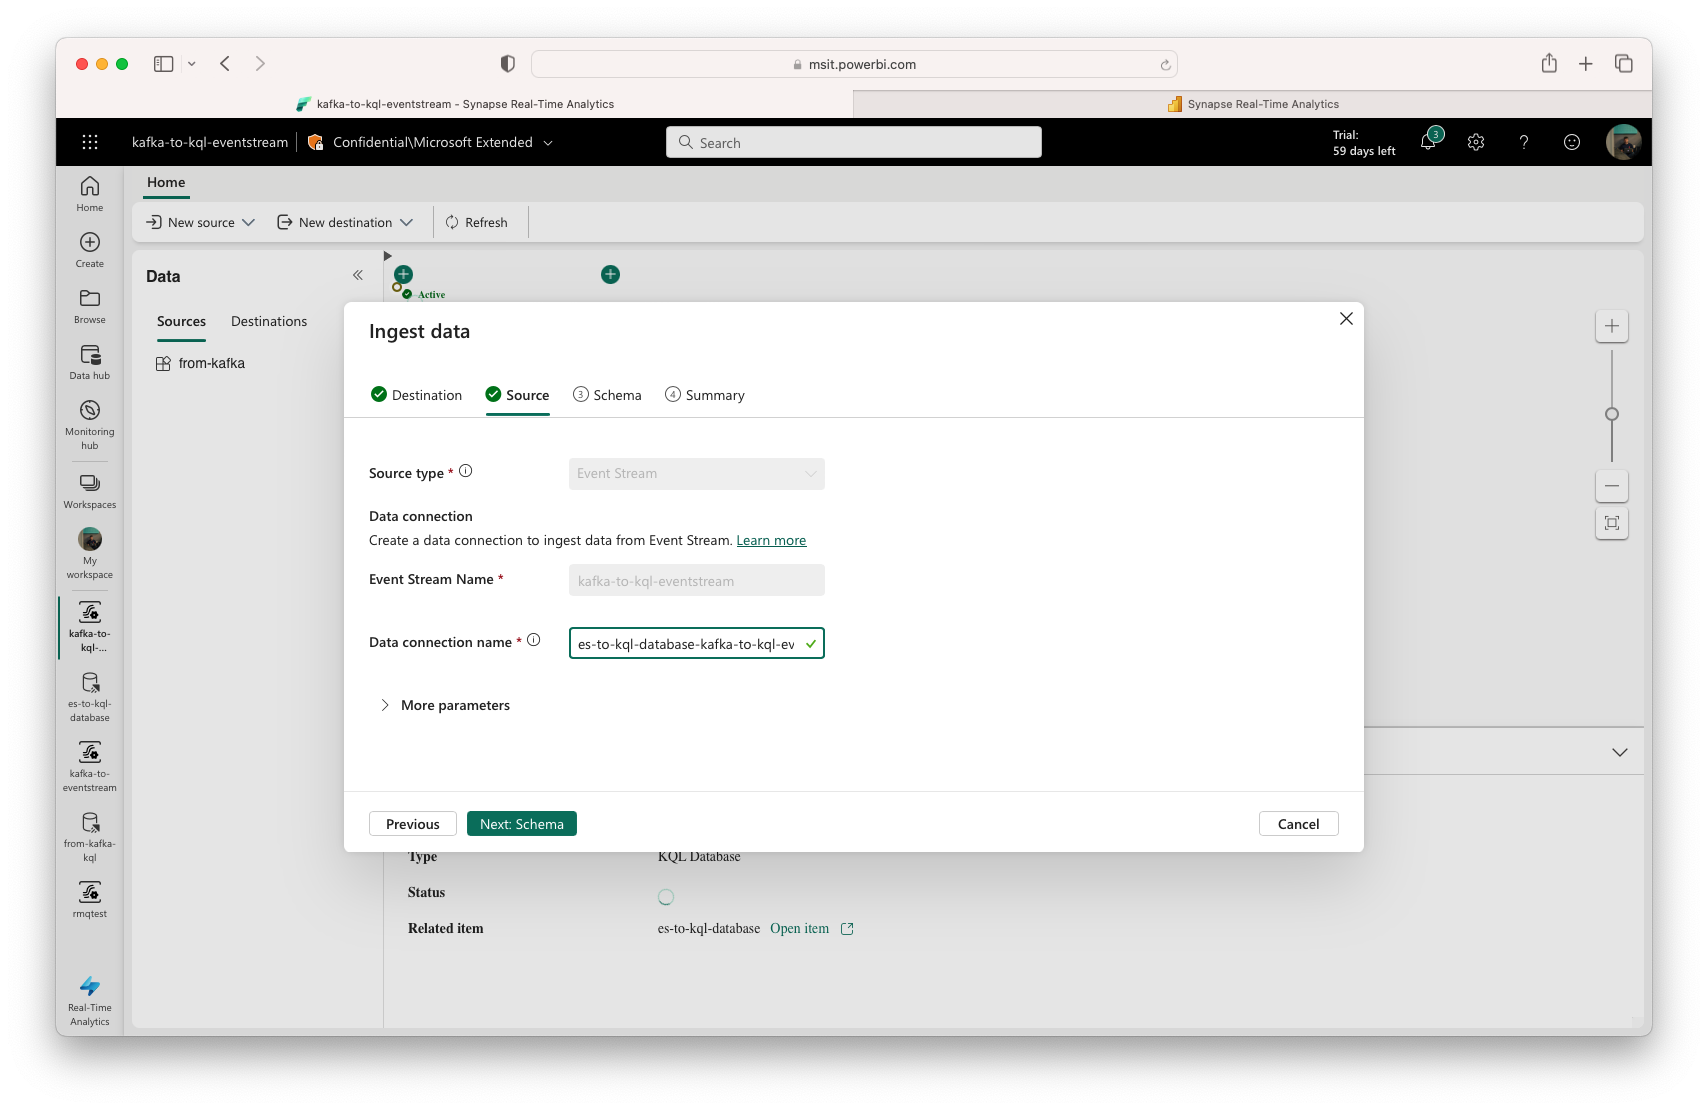Open the Learn more link about data connections
The width and height of the screenshot is (1708, 1110).
pyautogui.click(x=770, y=540)
